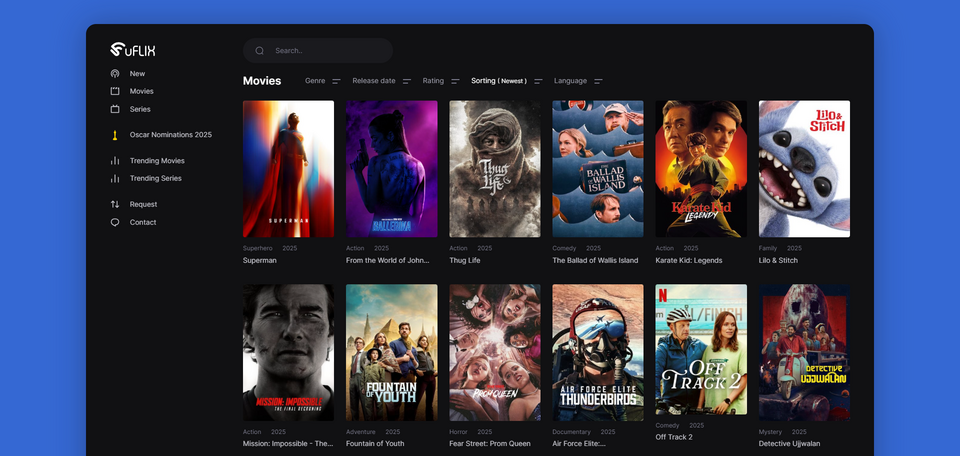Viewport: 960px width, 456px height.
Task: Click the 'Mystery' genre tag
Action: click(x=770, y=432)
